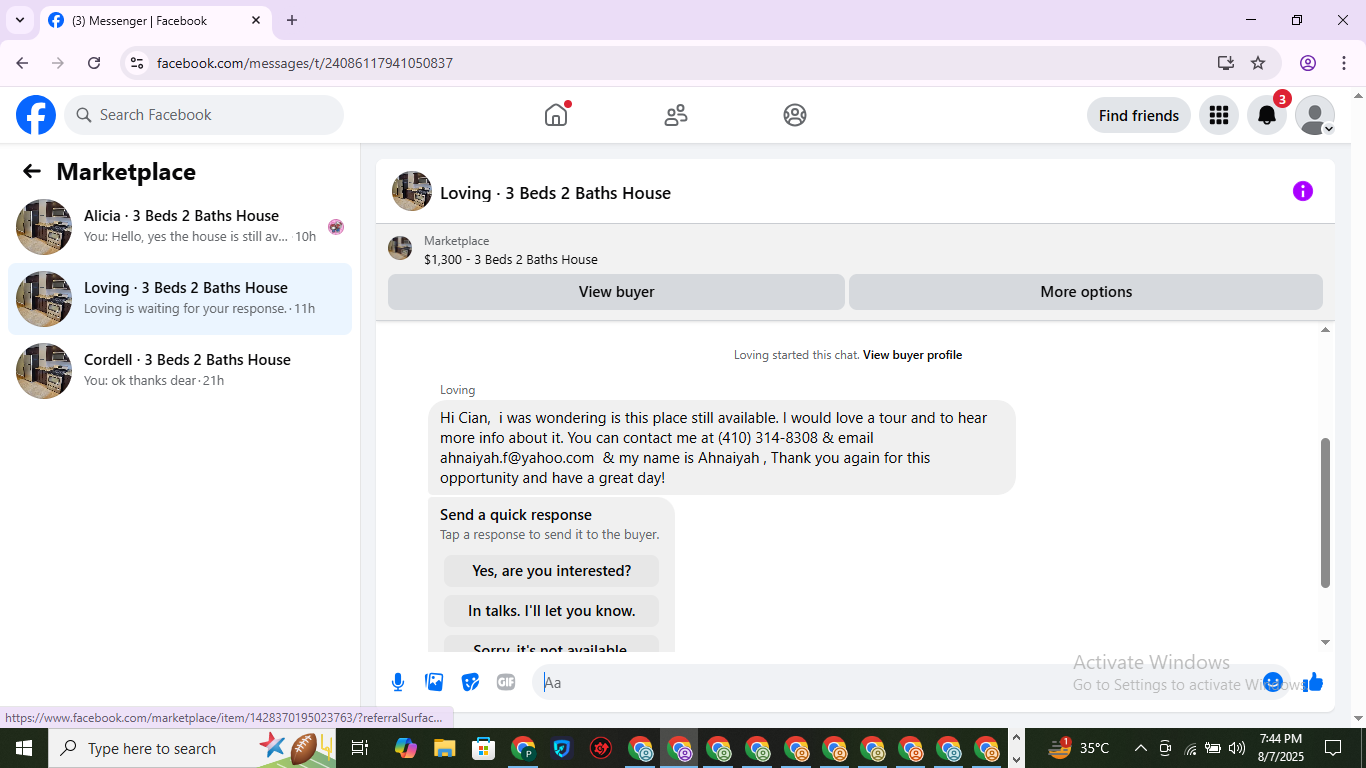This screenshot has width=1366, height=768.
Task: Open the Friends icon in top navigation
Action: click(676, 115)
